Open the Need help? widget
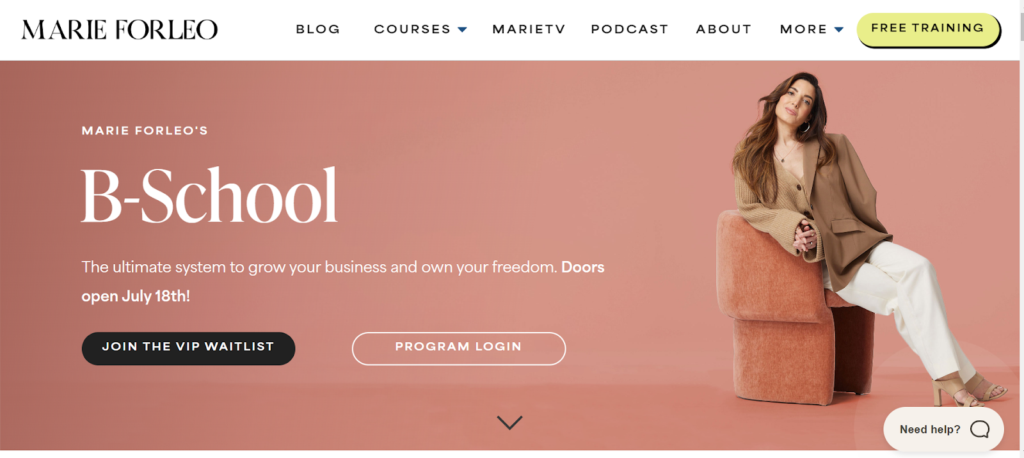This screenshot has height=458, width=1024. [943, 429]
